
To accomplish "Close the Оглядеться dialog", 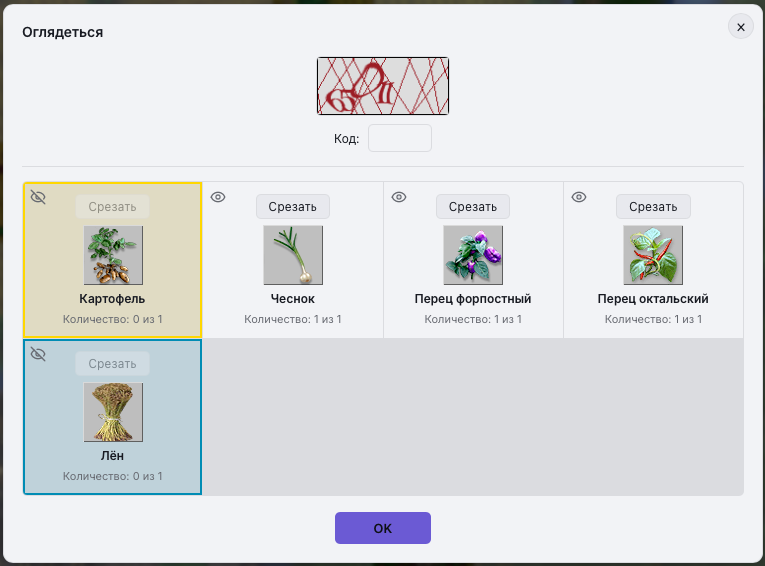I will [x=741, y=27].
